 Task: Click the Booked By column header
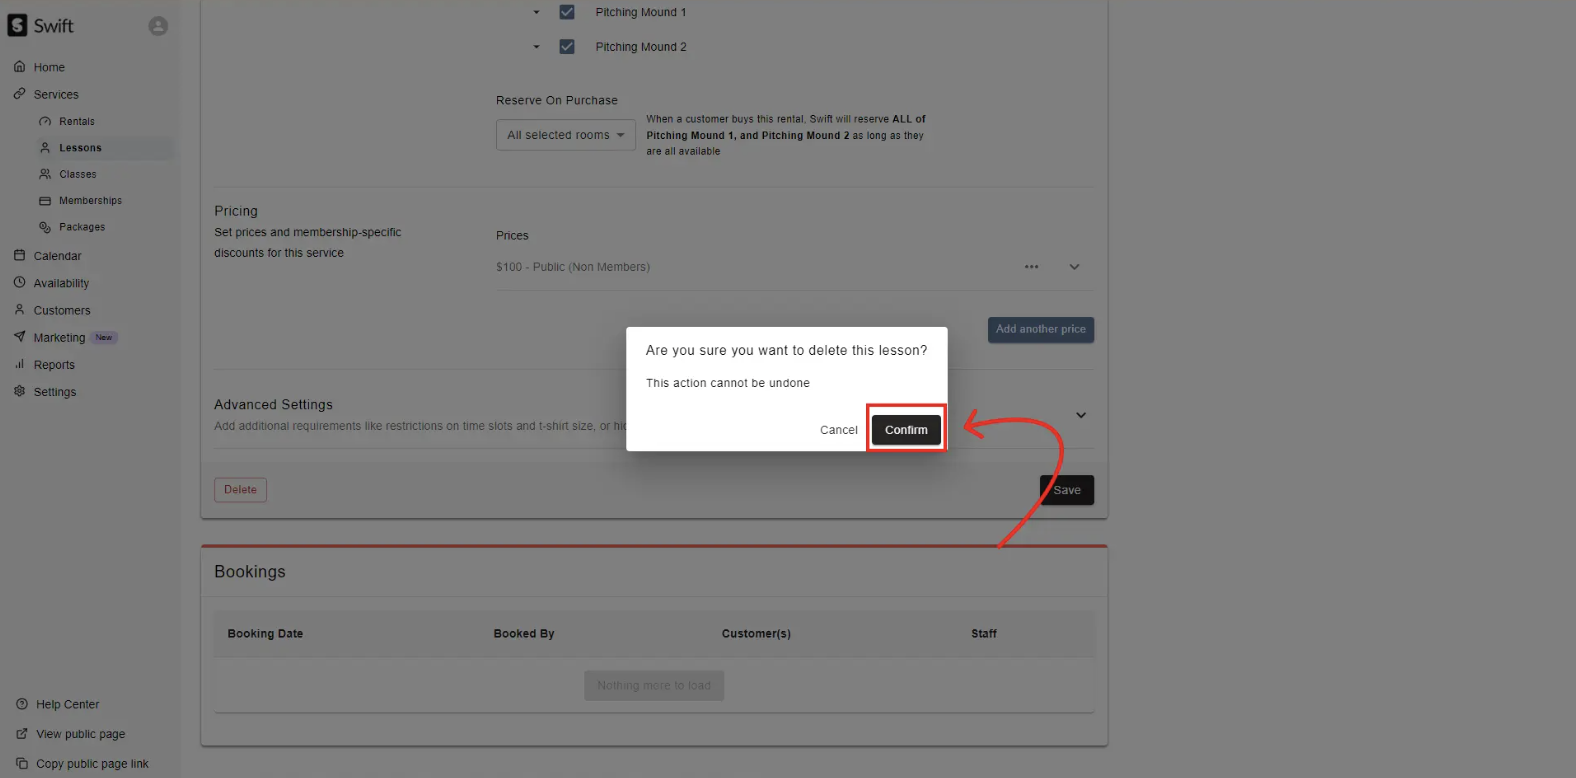(x=524, y=634)
